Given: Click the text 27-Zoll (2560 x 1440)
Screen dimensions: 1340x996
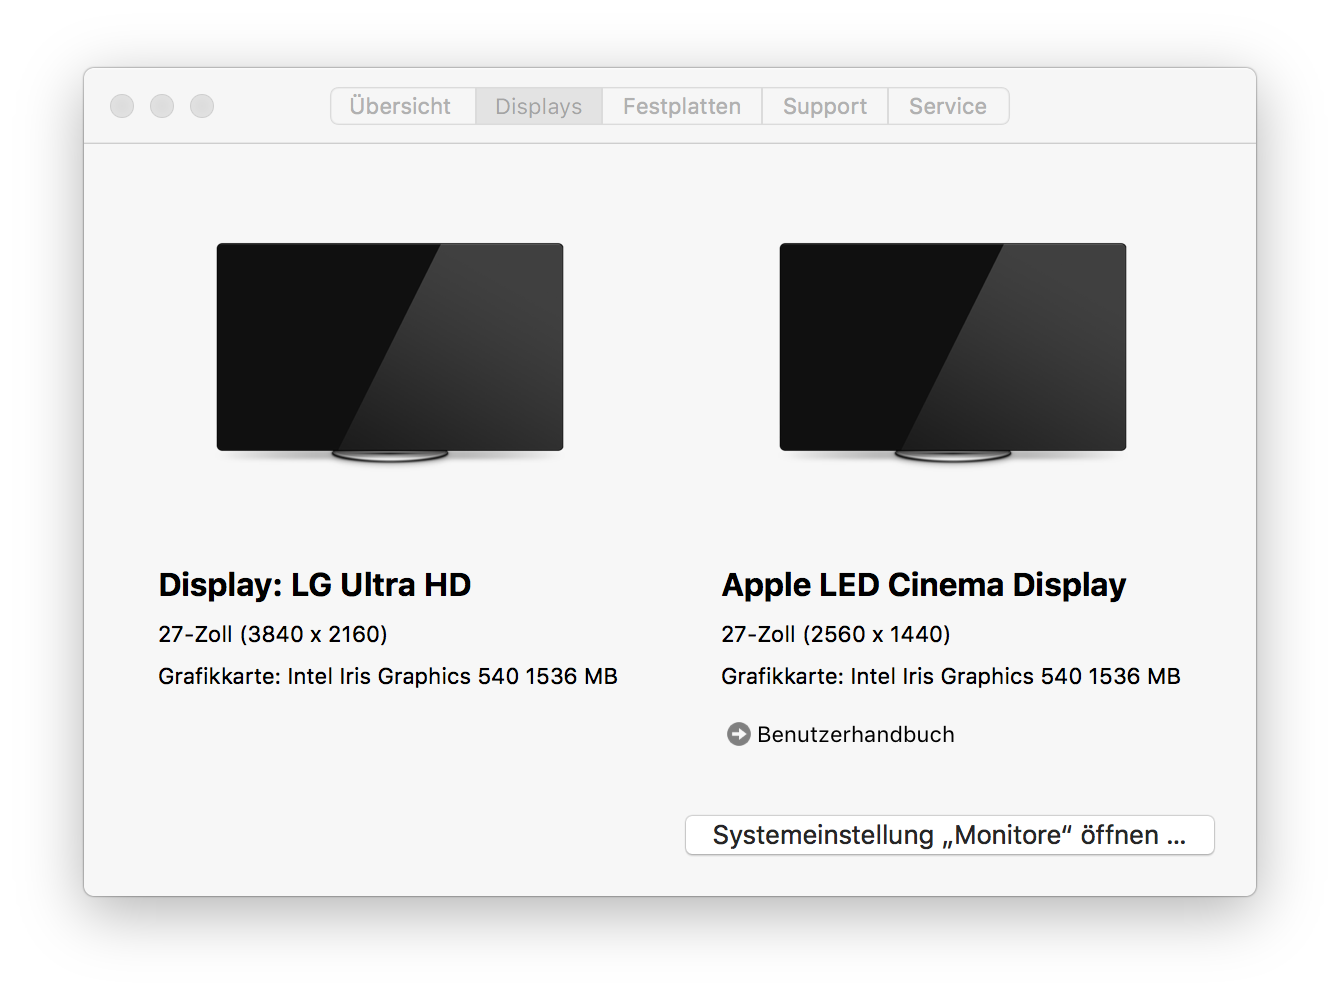Looking at the screenshot, I should click(x=836, y=634).
